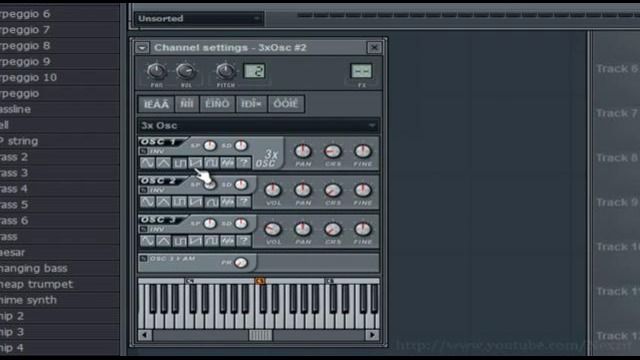Click the Track 8 label in playlist
The image size is (640, 360).
point(617,158)
